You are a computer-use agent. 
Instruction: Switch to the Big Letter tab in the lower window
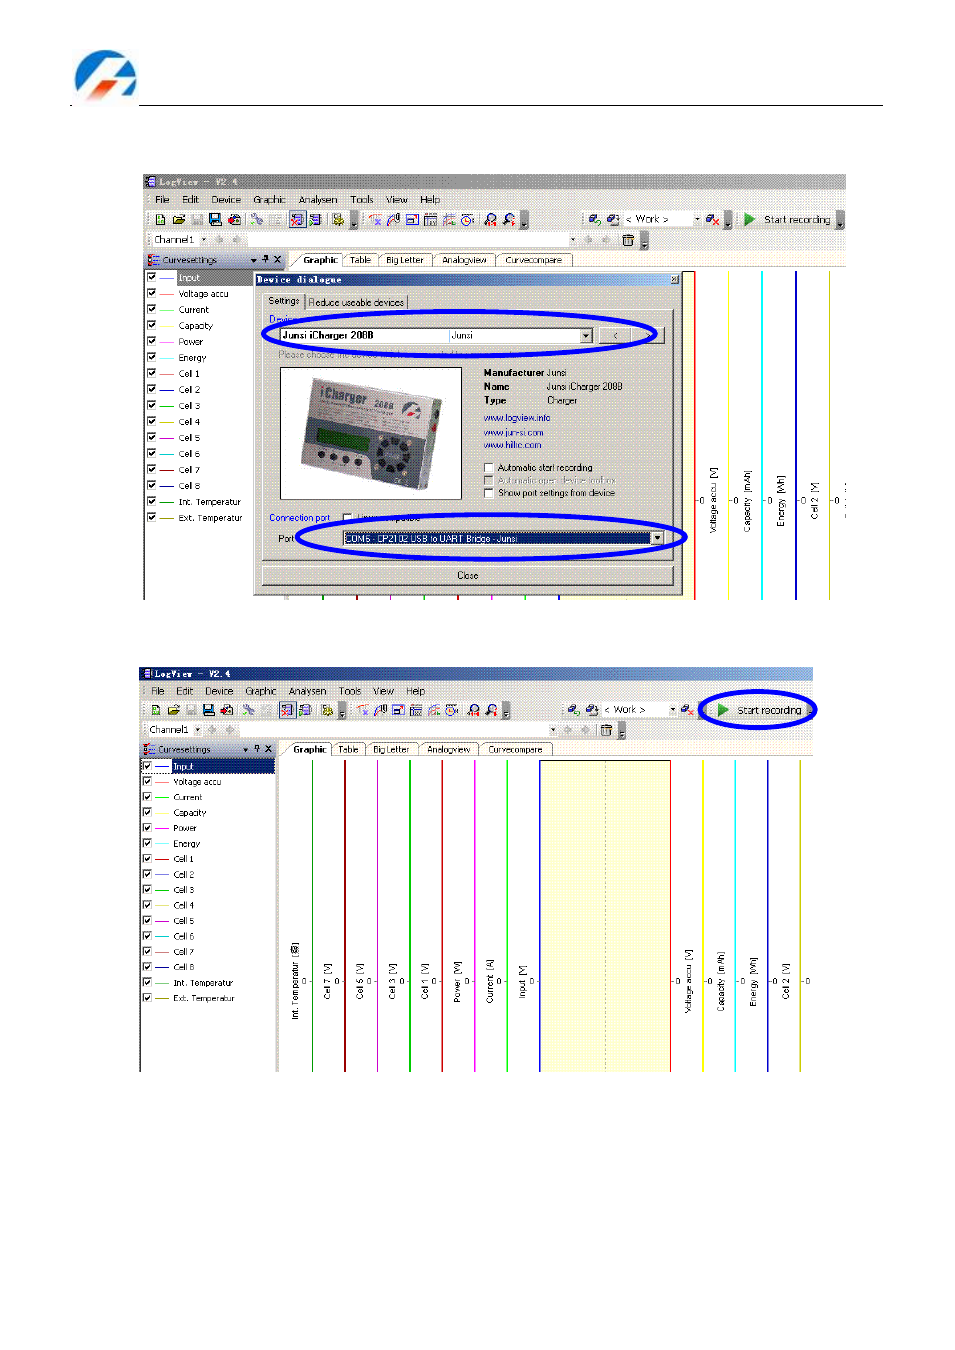(391, 749)
